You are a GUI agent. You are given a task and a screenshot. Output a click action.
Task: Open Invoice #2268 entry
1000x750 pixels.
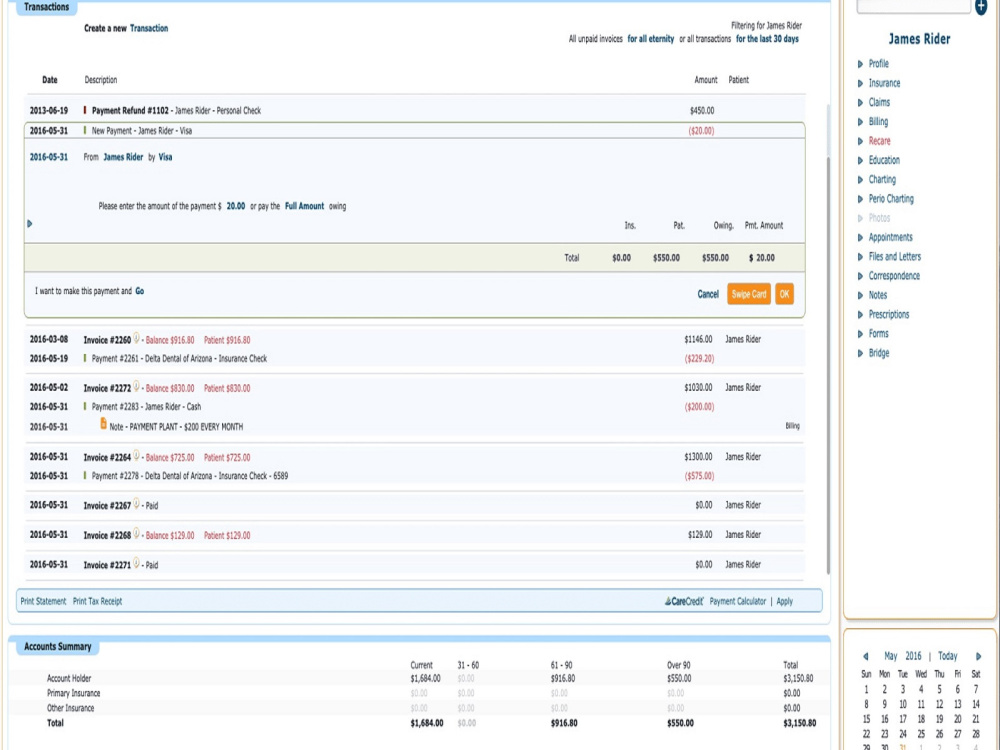[107, 535]
